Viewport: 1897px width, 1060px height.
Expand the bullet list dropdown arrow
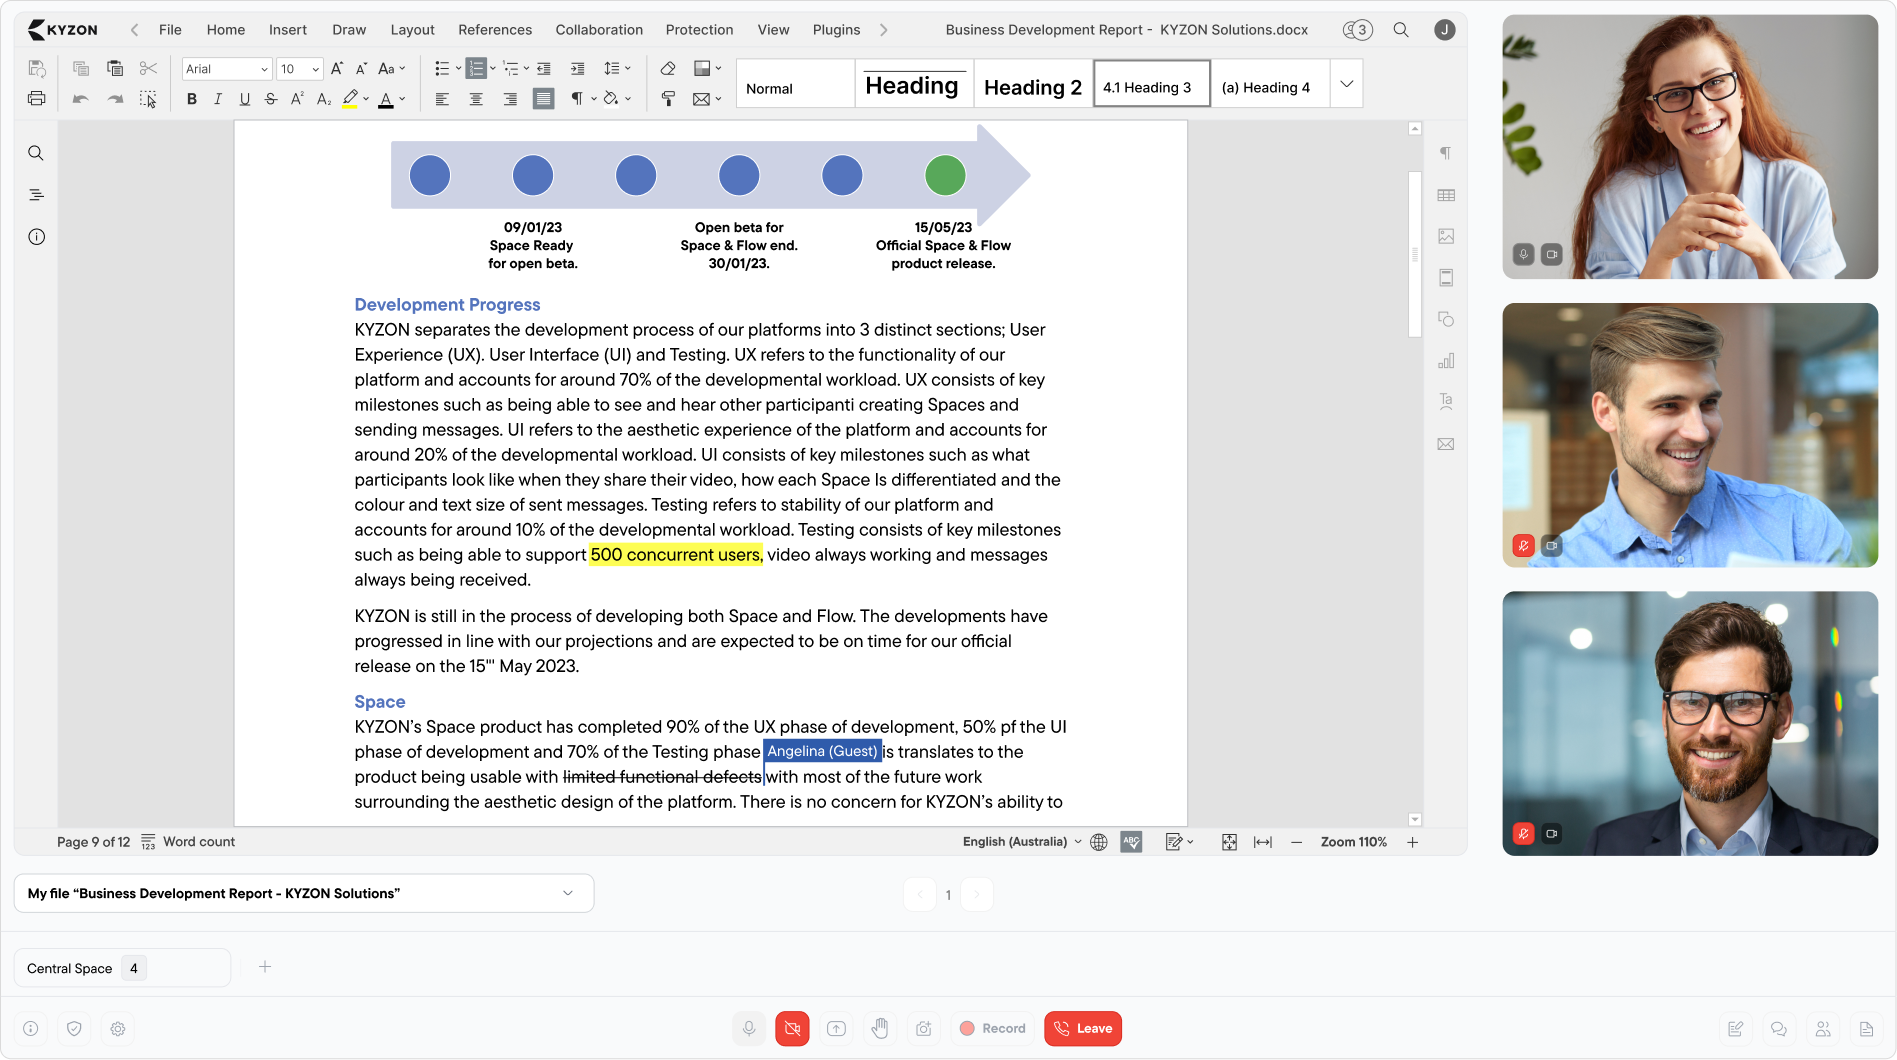[x=458, y=69]
